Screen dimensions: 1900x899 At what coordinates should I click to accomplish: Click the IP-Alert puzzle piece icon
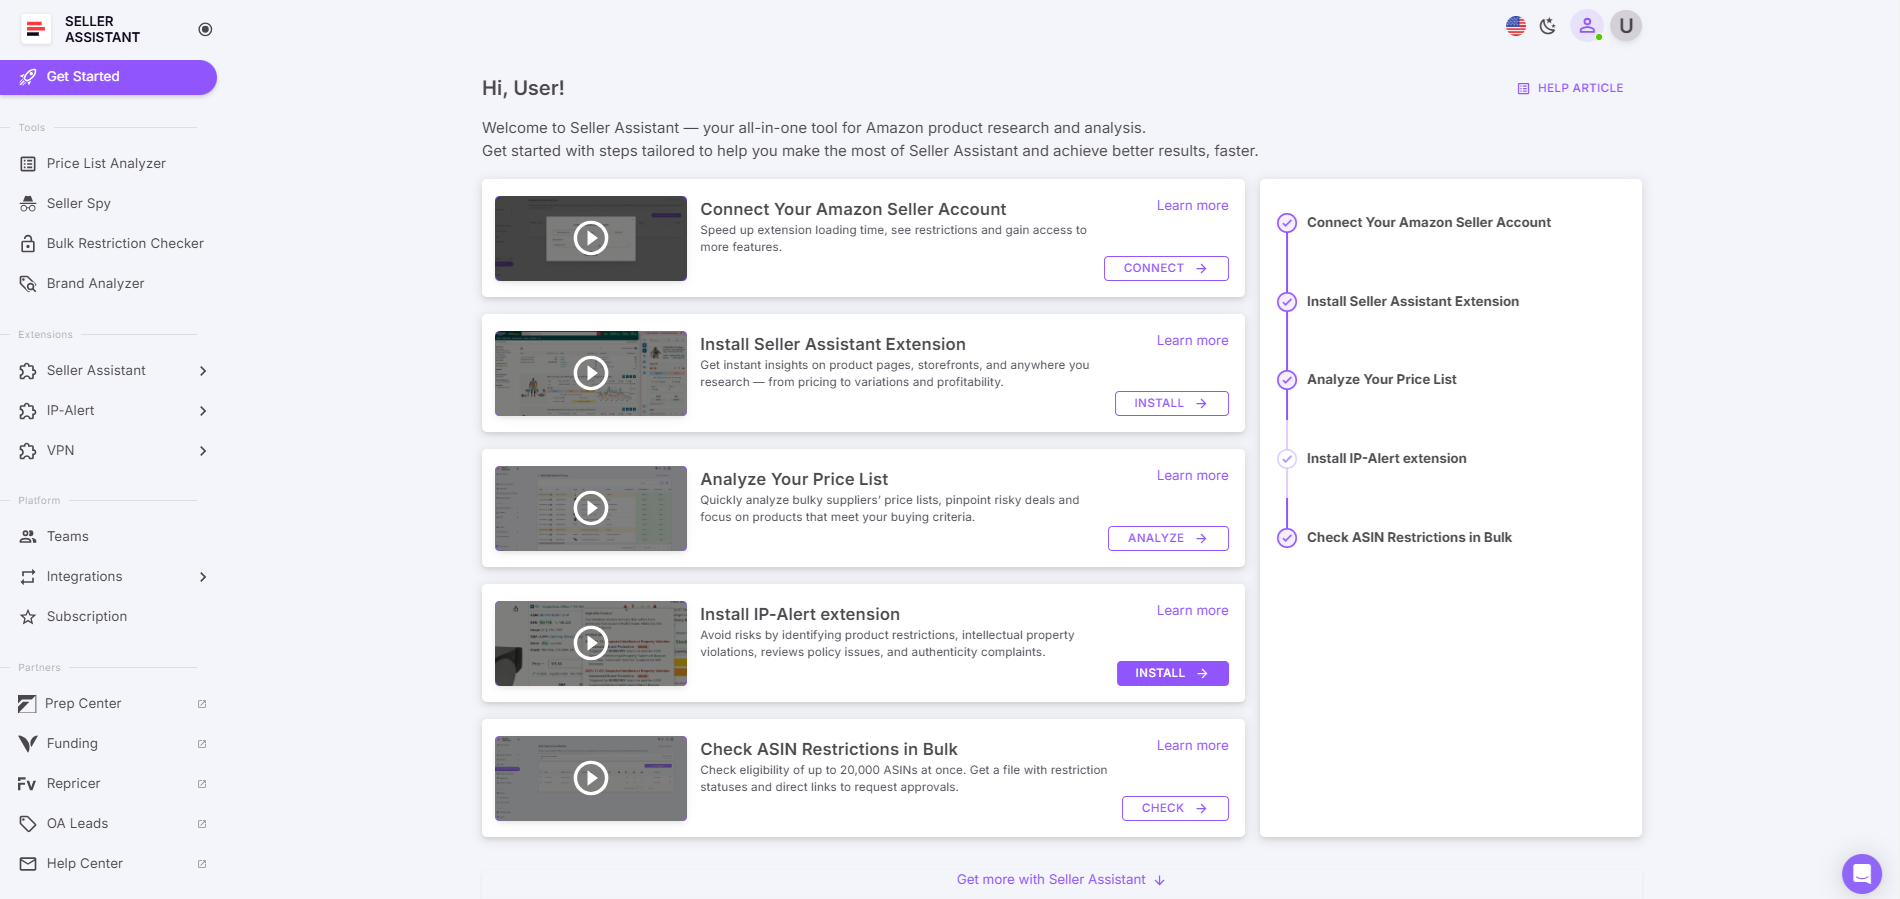tap(28, 411)
